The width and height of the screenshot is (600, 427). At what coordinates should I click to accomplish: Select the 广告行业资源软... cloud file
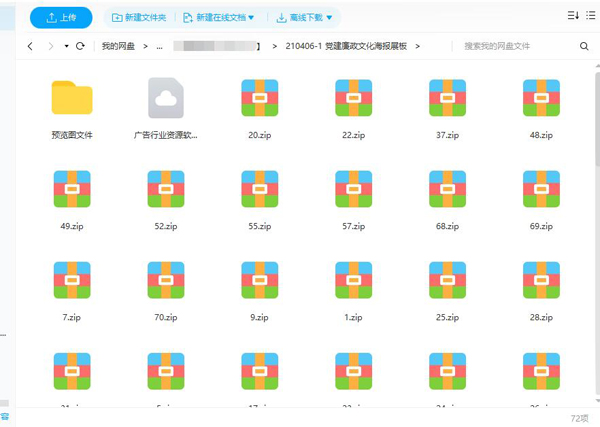pos(166,98)
